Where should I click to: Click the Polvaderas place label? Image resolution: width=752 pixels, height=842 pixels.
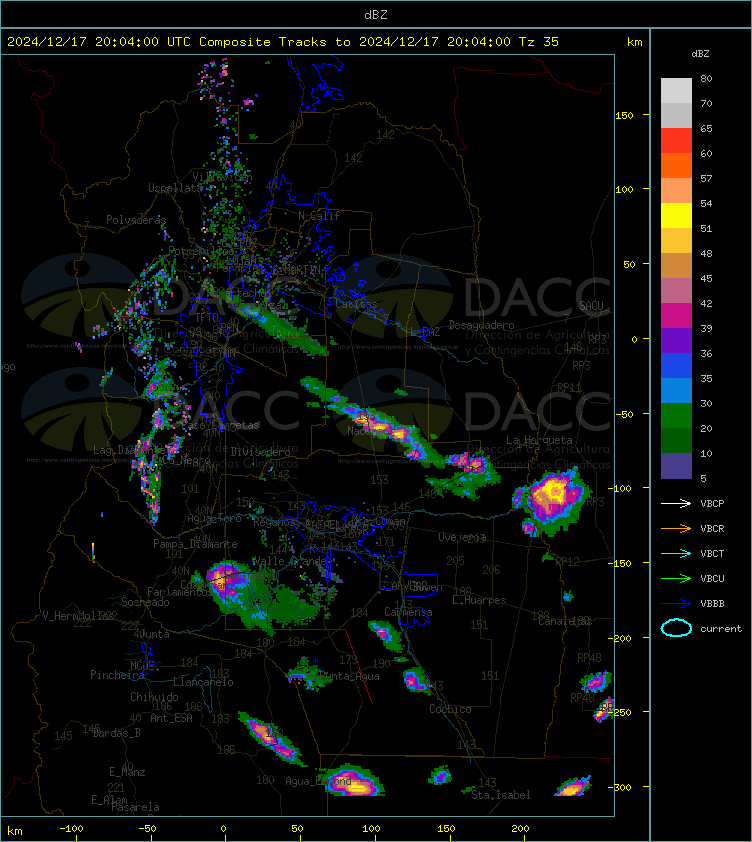[x=136, y=220]
